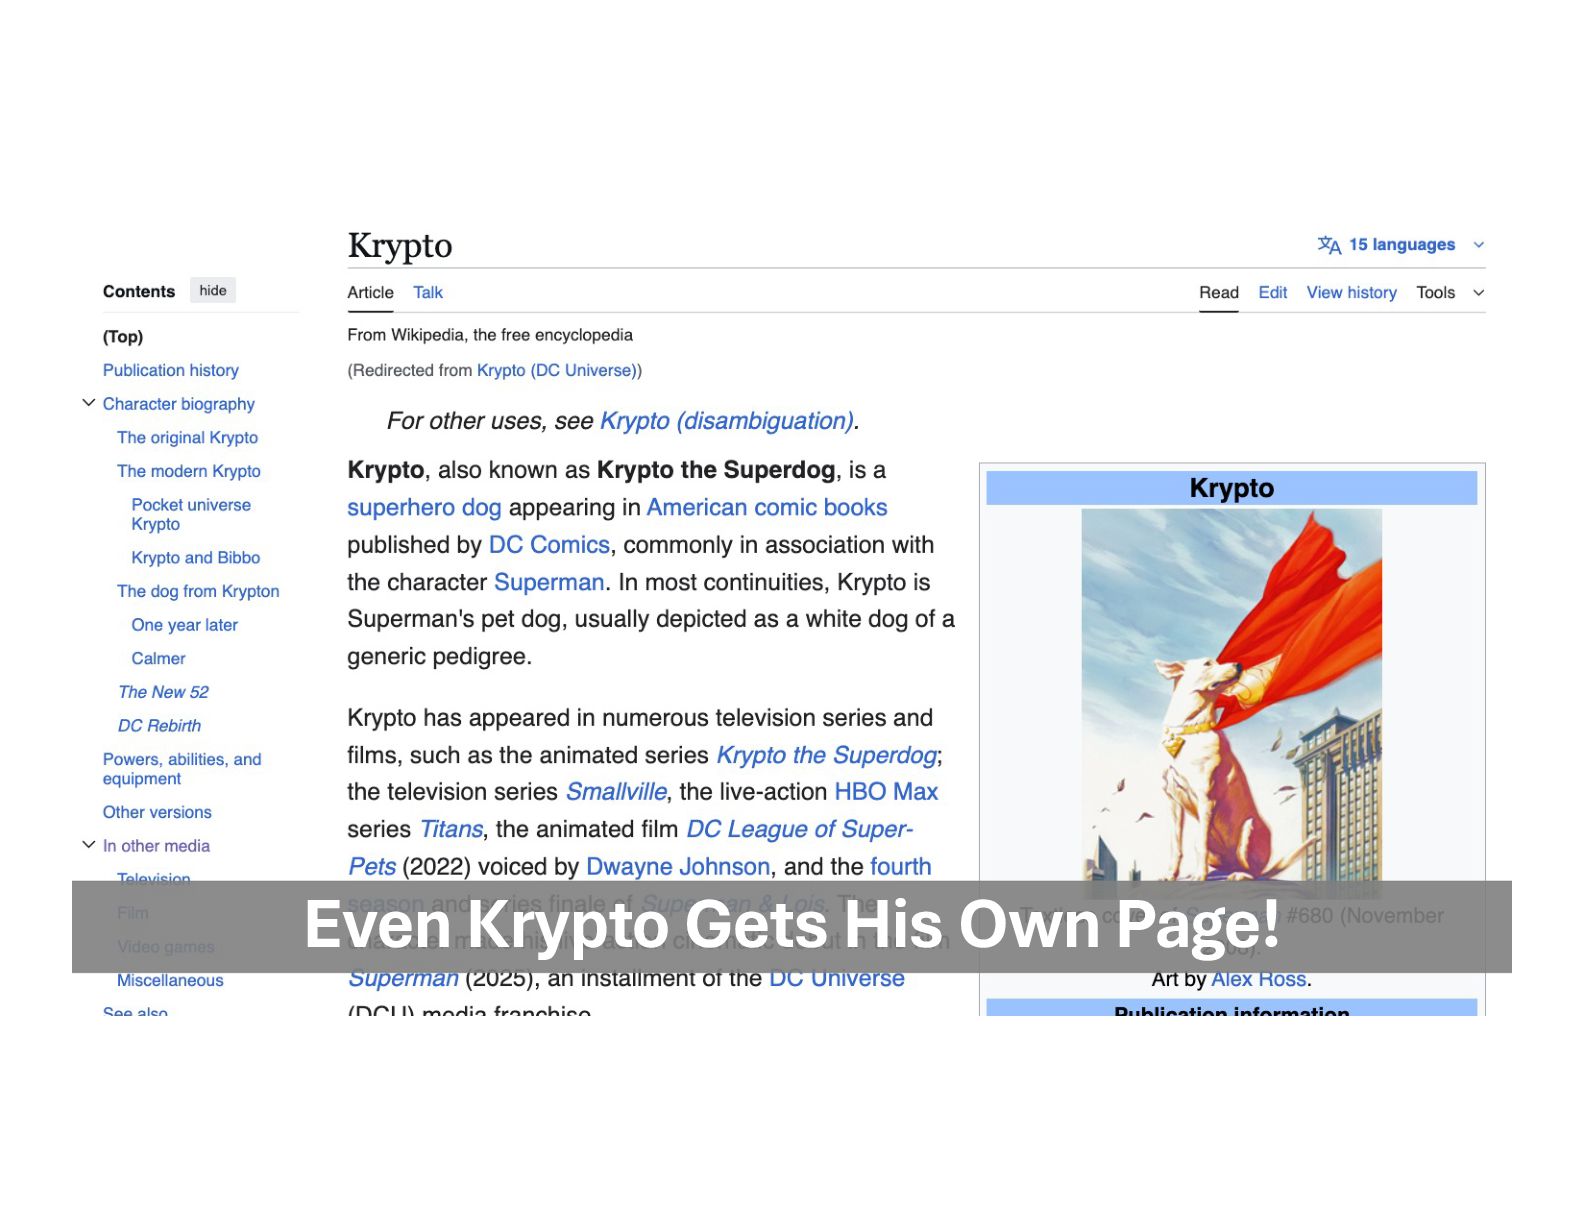Go to Powers, abilities, and equipment

(x=182, y=769)
